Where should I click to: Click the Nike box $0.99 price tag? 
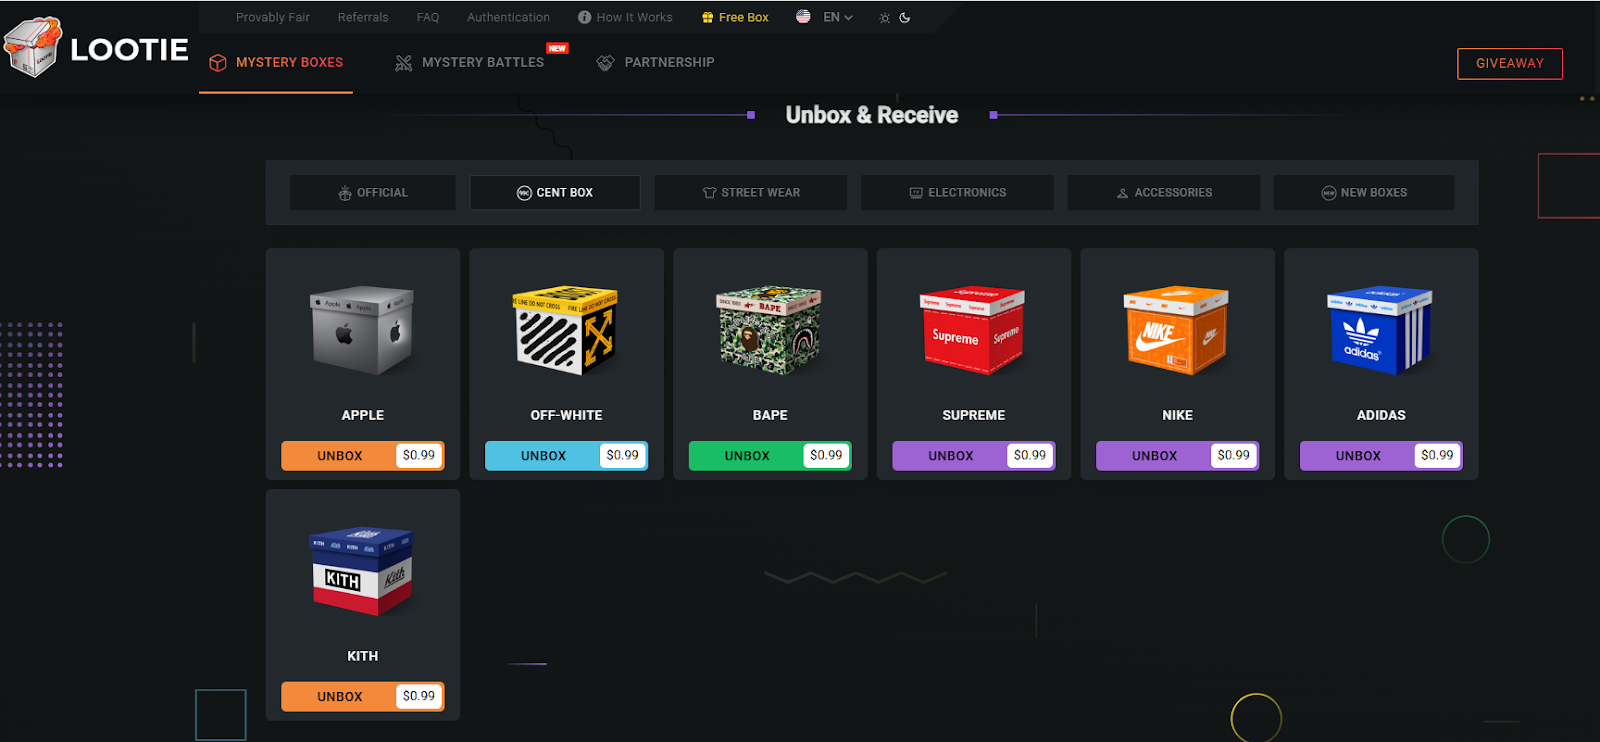[1234, 455]
